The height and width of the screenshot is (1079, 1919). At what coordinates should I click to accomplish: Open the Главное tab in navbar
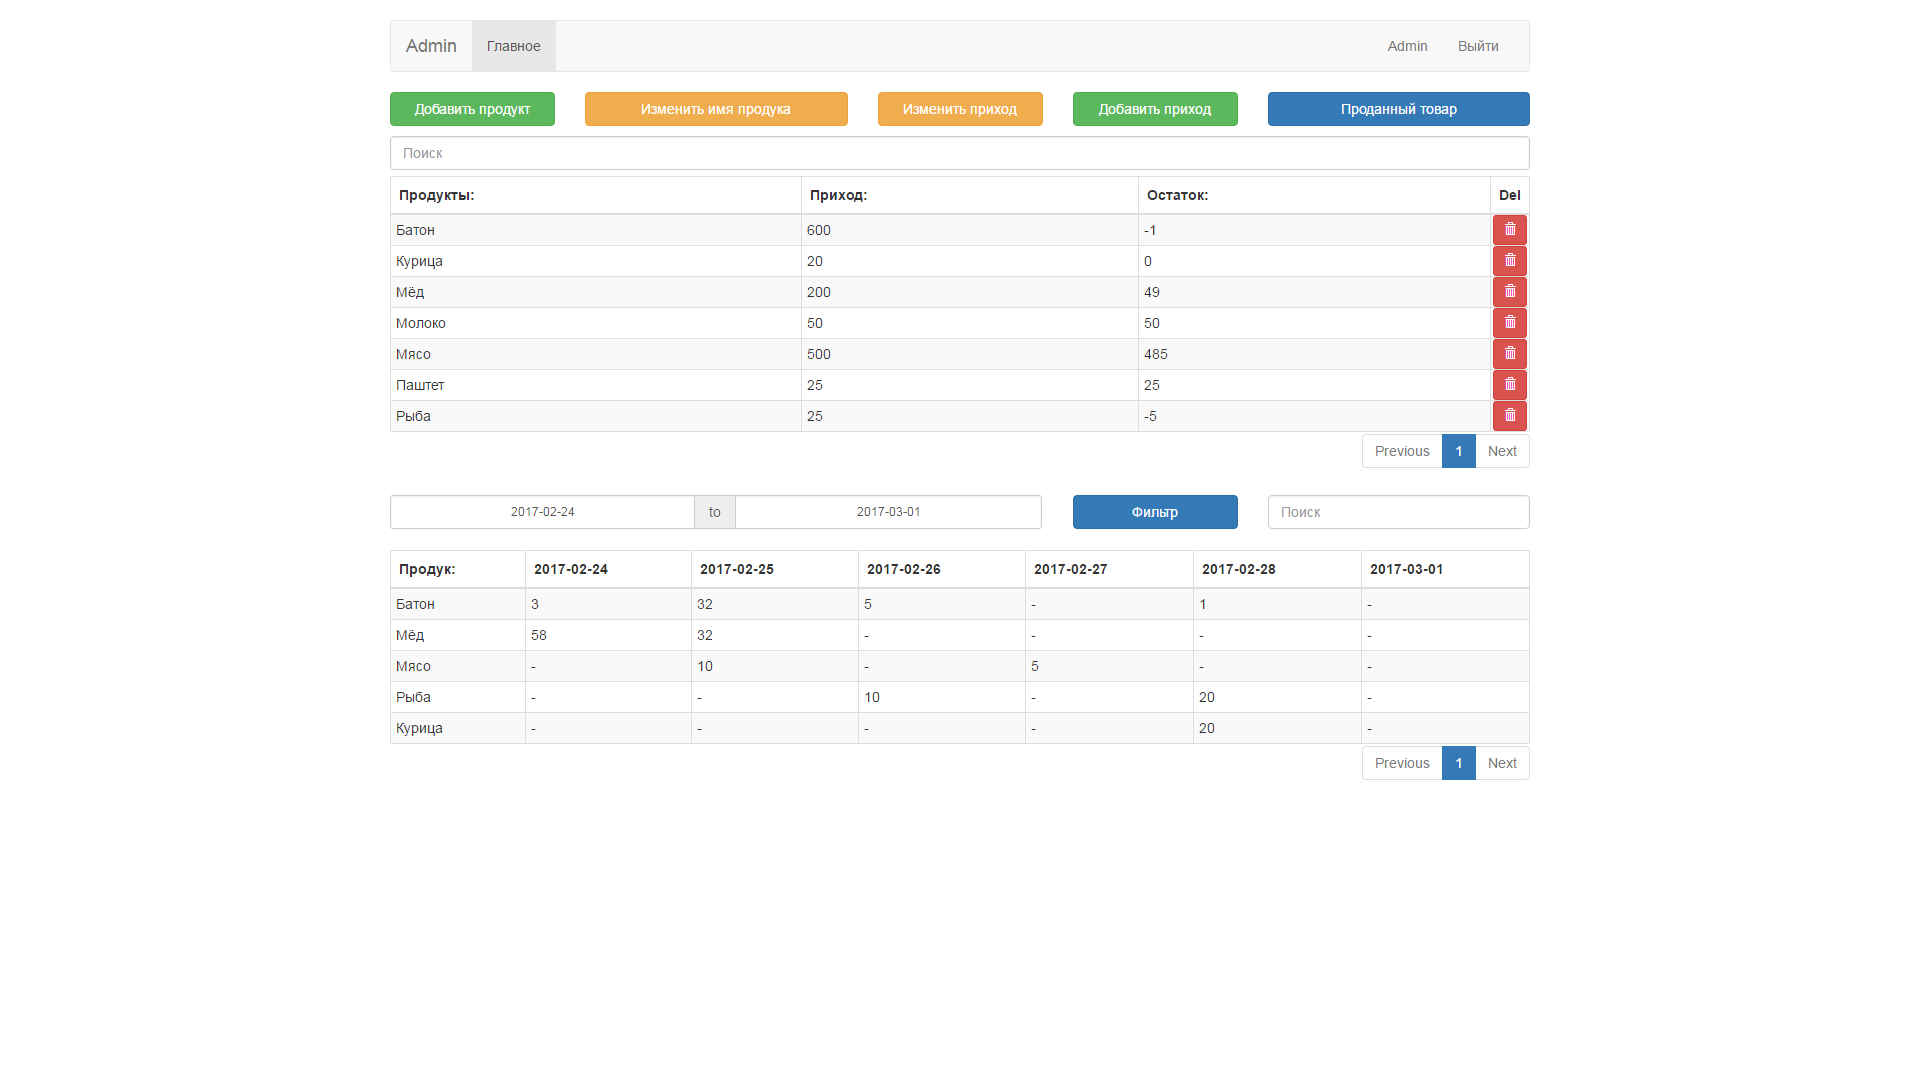(x=513, y=46)
